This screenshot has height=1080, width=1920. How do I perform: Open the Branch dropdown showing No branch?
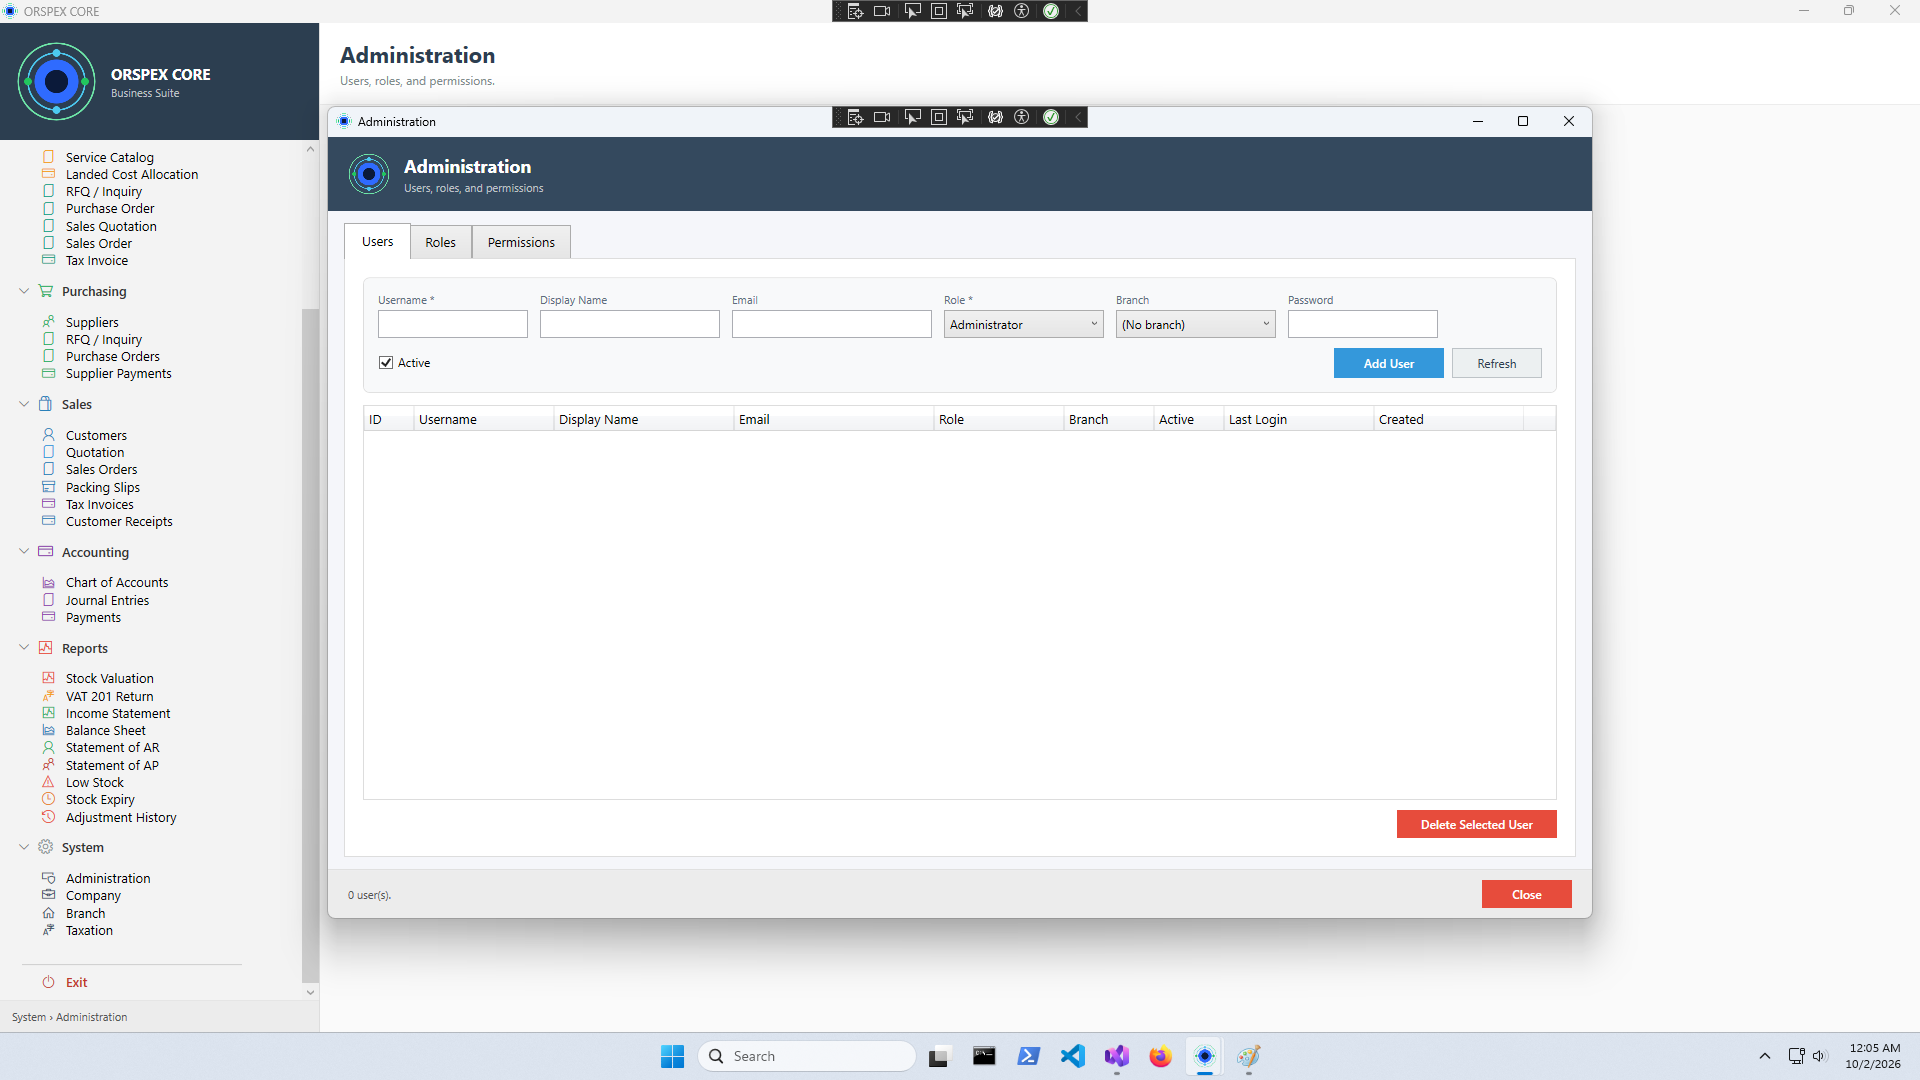pos(1195,324)
